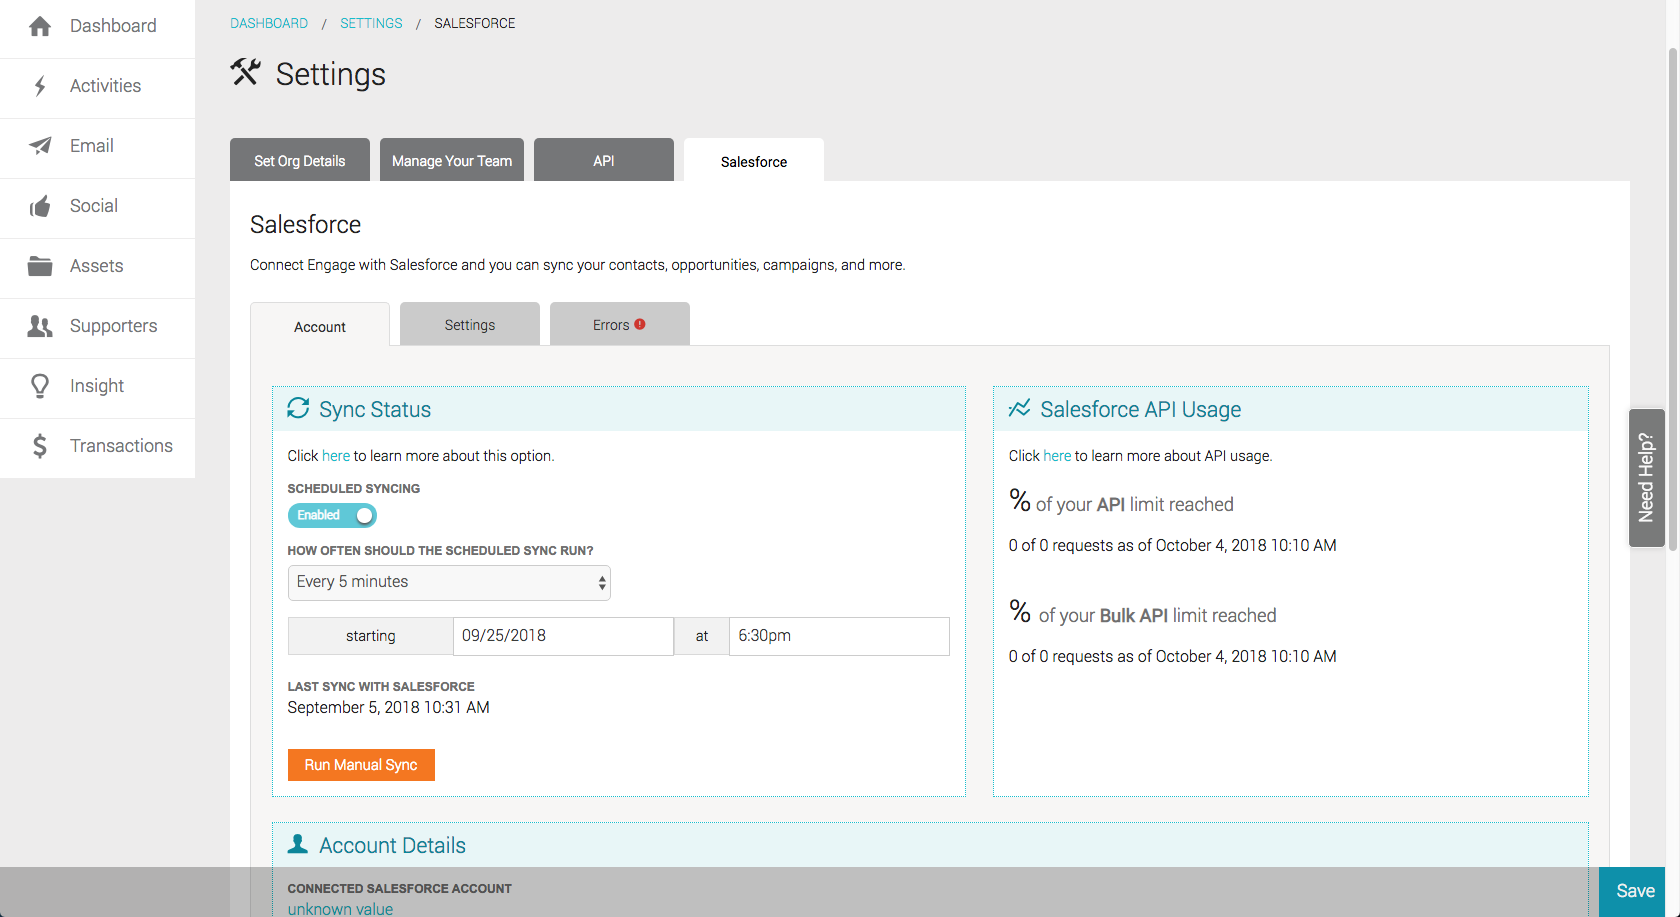Image resolution: width=1680 pixels, height=917 pixels.
Task: Click the starting date field 09/25/2018
Action: coord(563,636)
